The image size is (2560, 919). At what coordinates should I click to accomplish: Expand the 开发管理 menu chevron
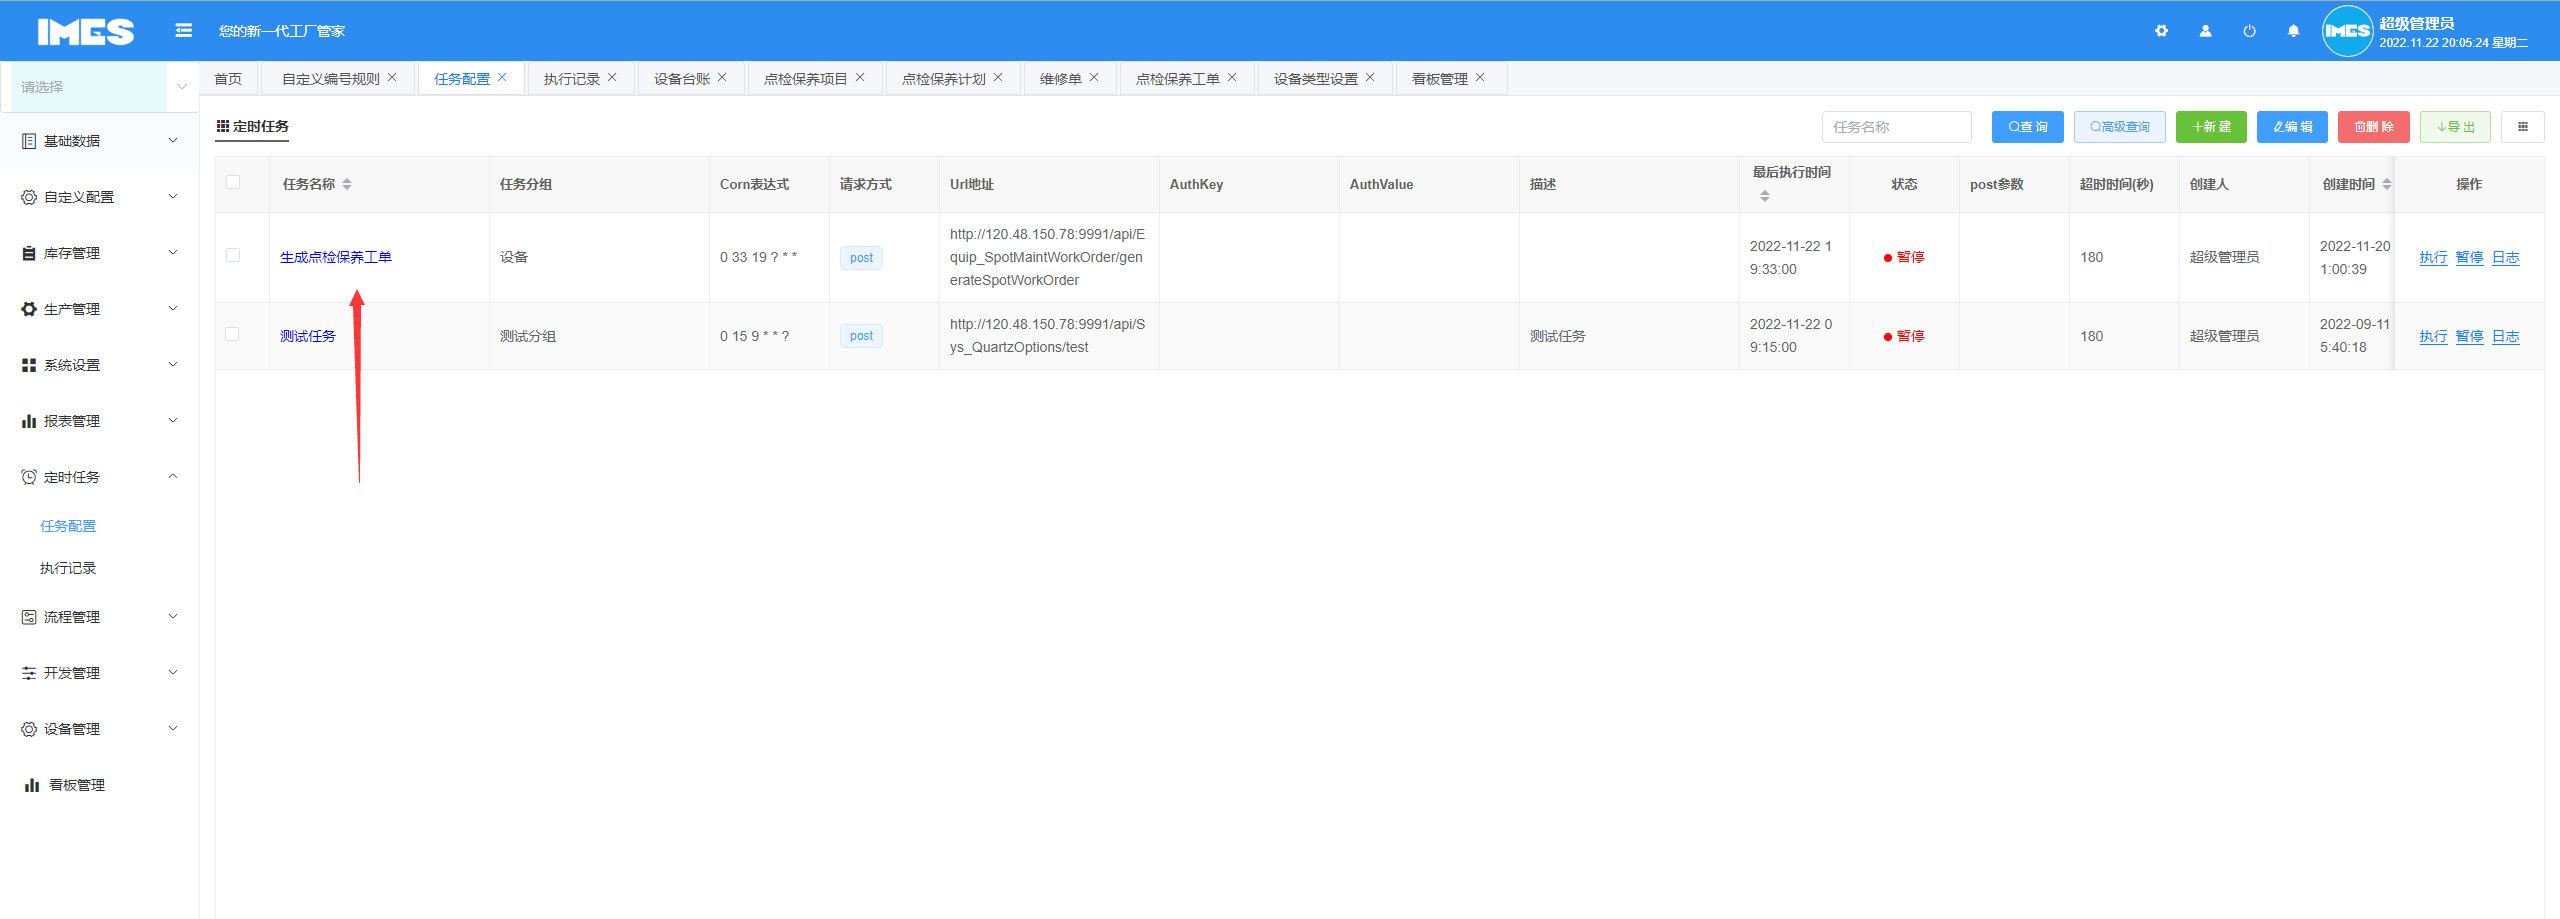pyautogui.click(x=173, y=673)
